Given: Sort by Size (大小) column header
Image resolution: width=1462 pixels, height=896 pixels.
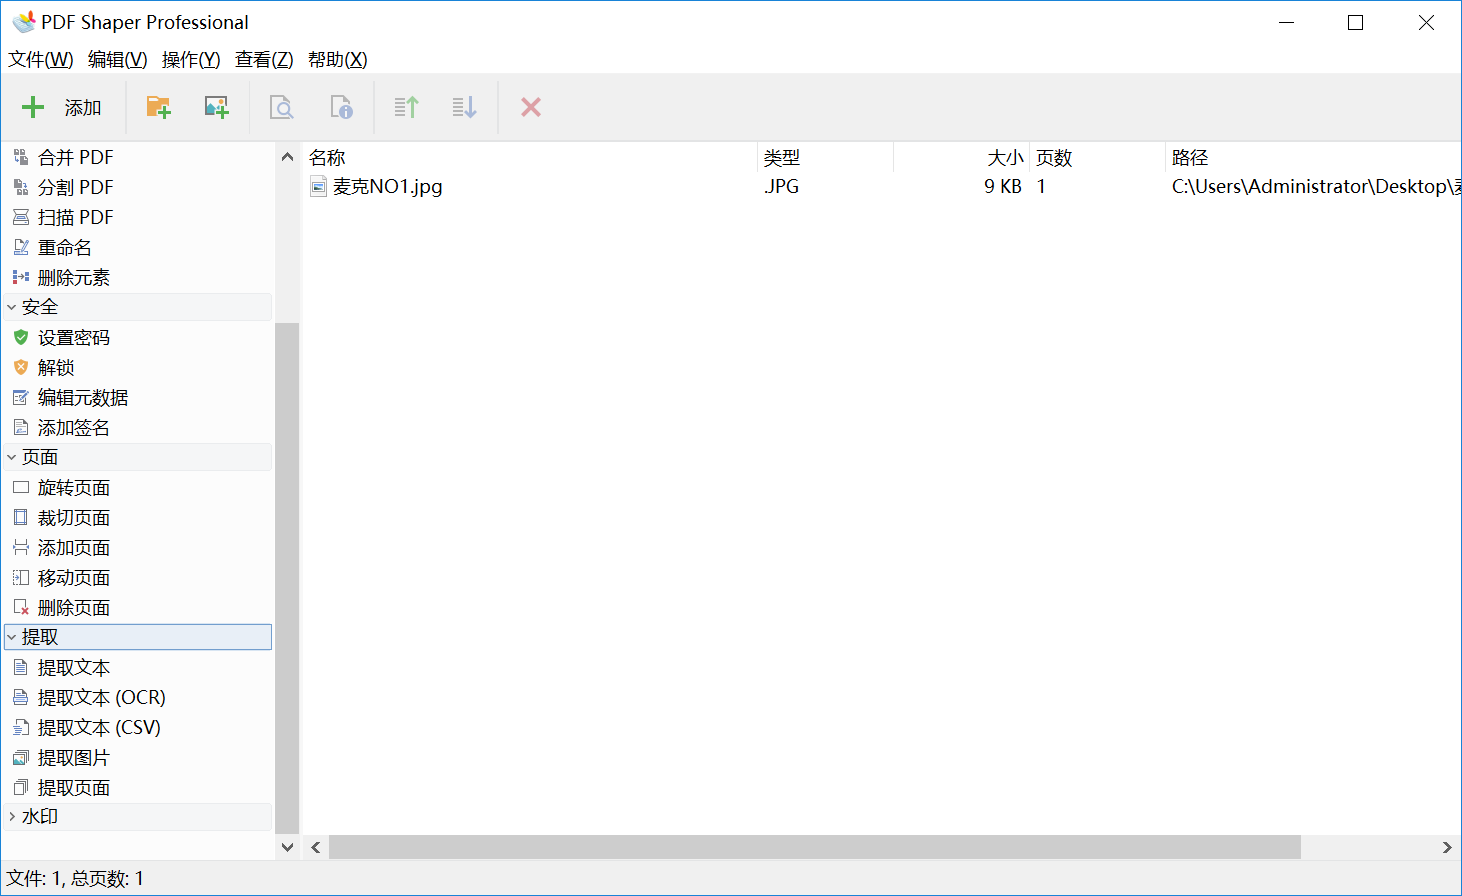Looking at the screenshot, I should [961, 157].
